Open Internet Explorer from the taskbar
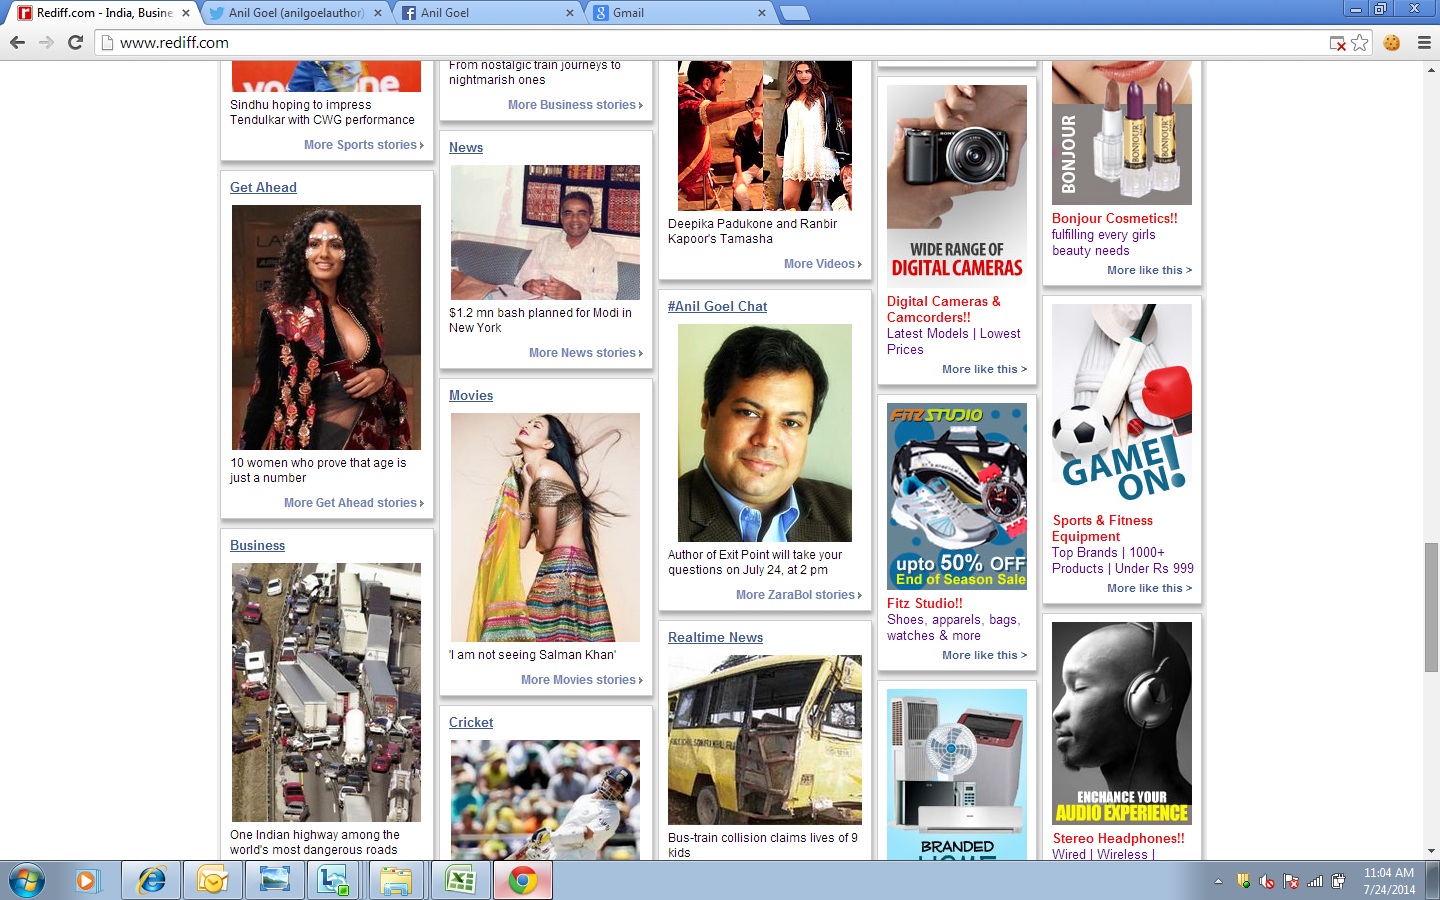This screenshot has height=900, width=1440. [x=151, y=880]
